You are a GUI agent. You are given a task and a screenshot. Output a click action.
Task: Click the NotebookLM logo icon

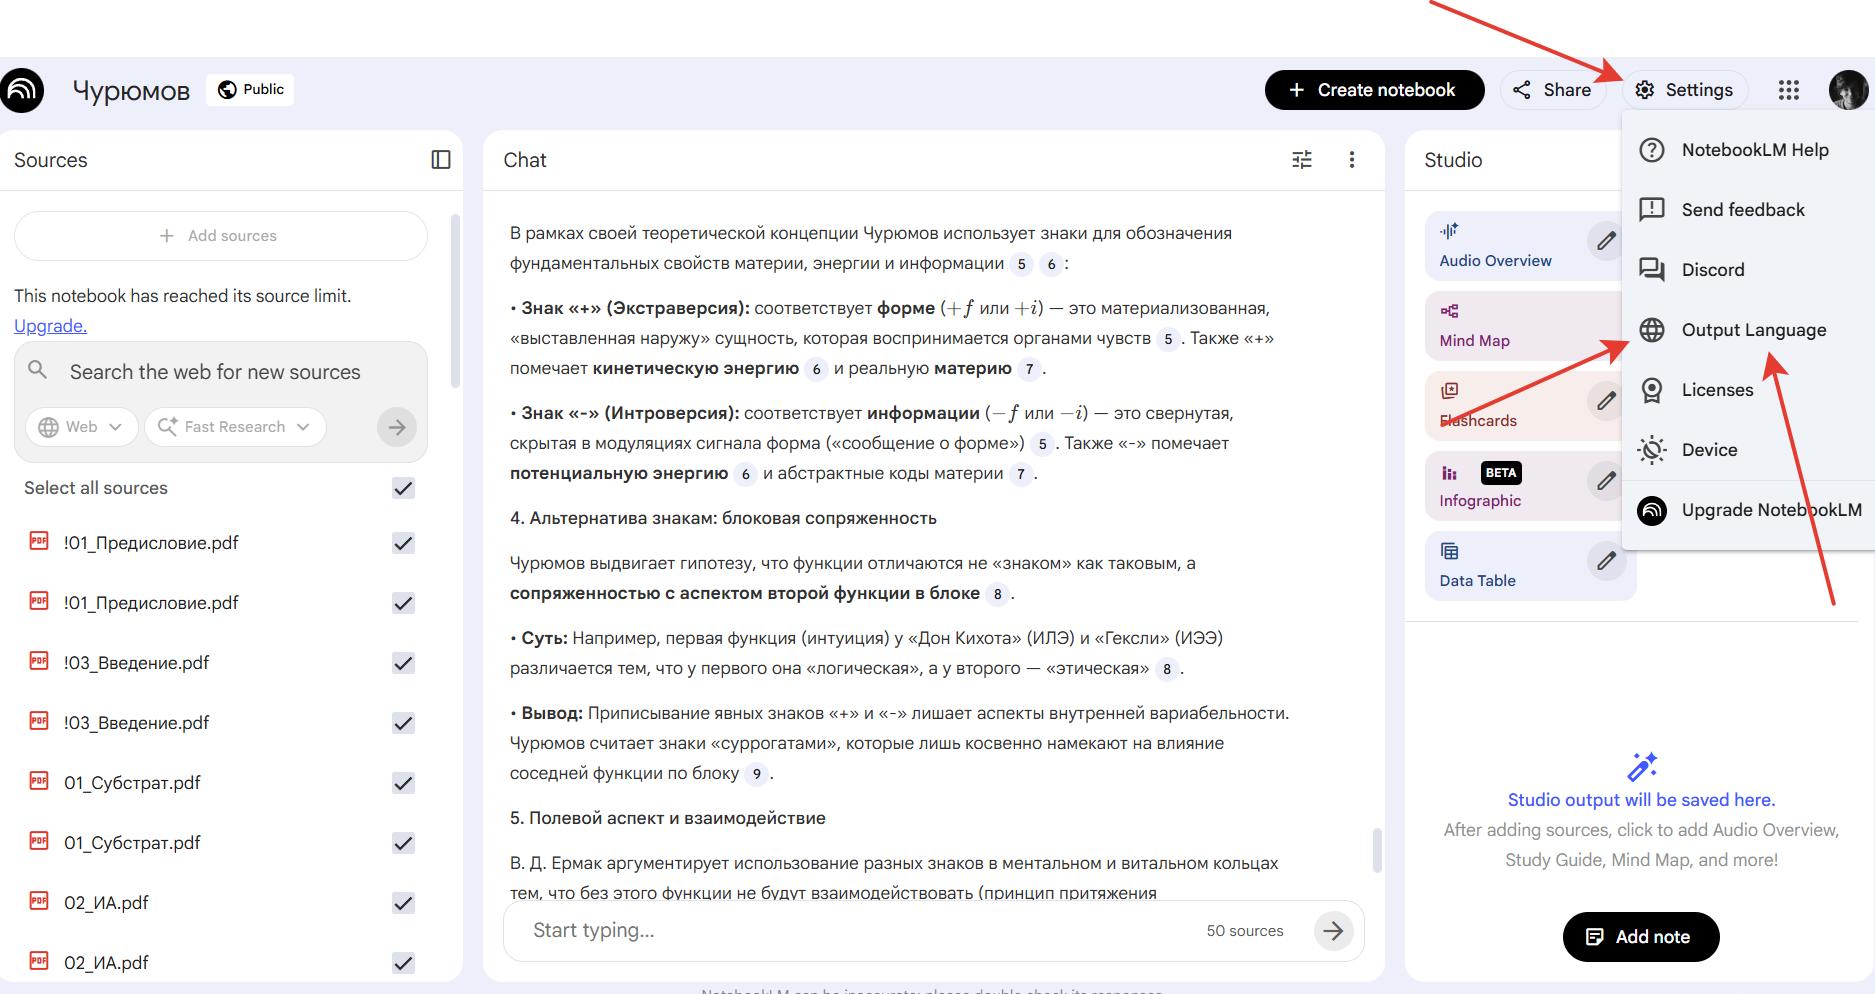pos(22,90)
